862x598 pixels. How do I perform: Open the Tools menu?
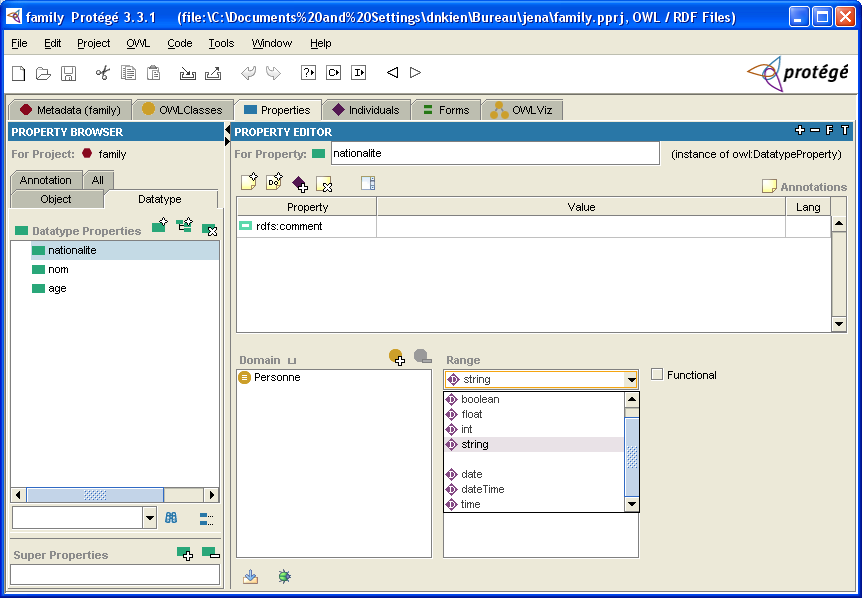click(x=221, y=43)
